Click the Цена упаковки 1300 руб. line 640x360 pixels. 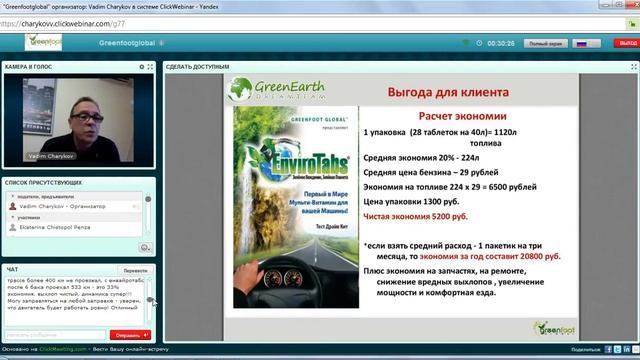[411, 202]
